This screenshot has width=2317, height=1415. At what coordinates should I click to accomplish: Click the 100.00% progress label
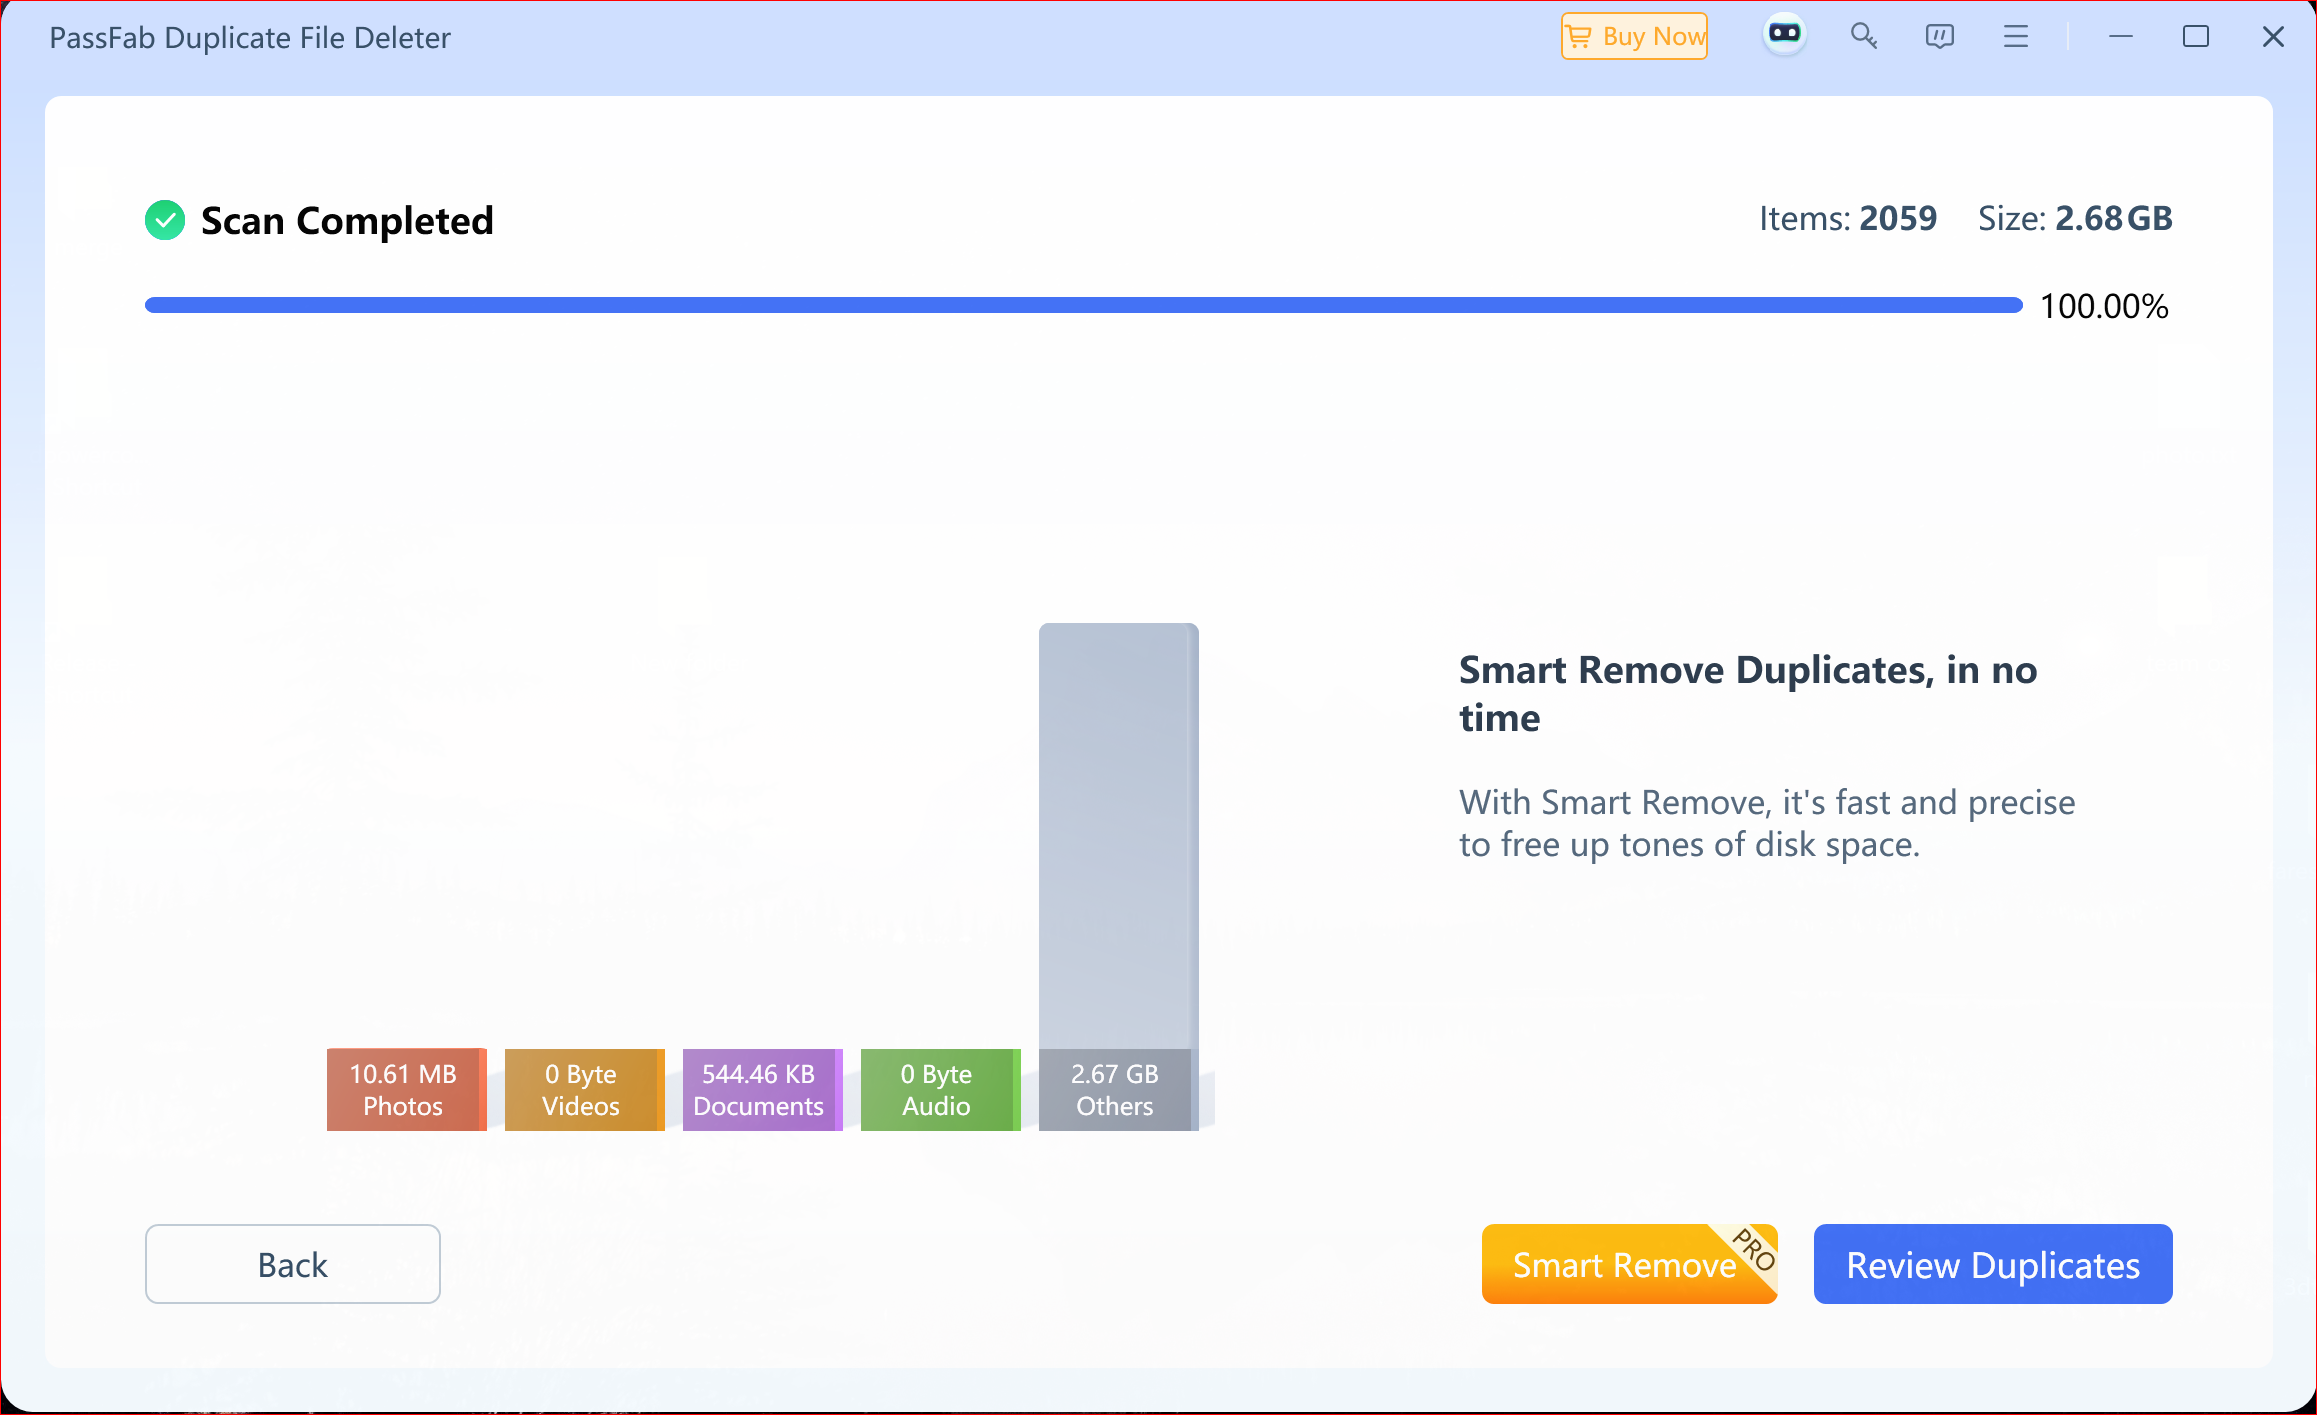click(2104, 306)
